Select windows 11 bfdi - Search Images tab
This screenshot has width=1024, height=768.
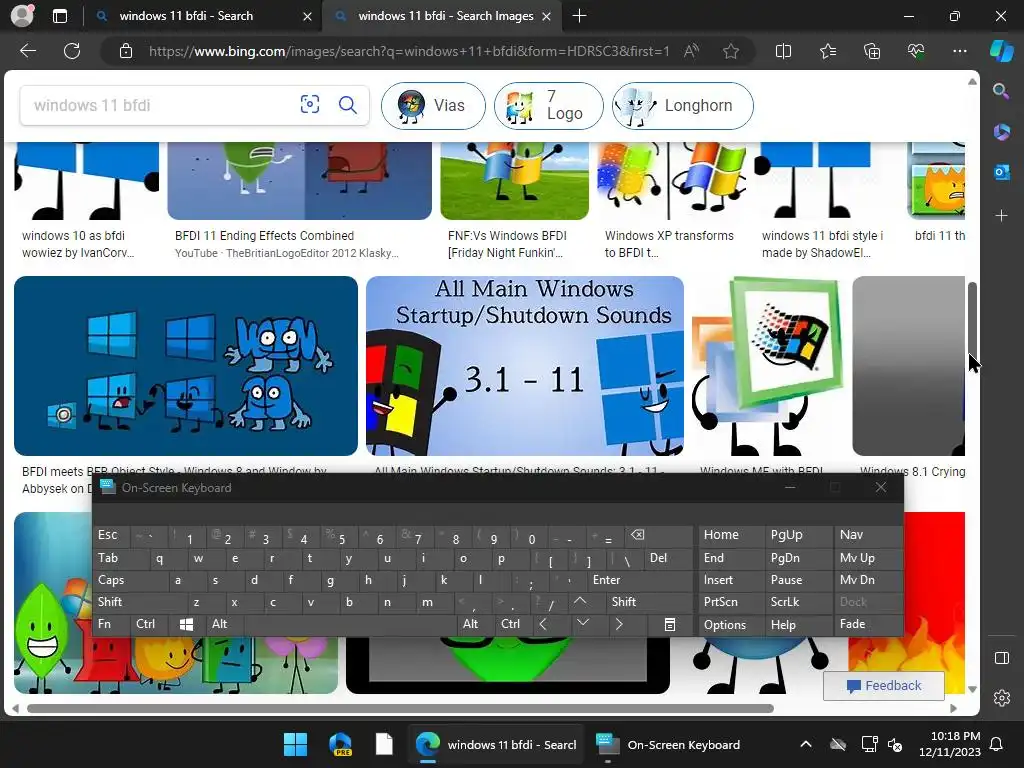click(445, 16)
